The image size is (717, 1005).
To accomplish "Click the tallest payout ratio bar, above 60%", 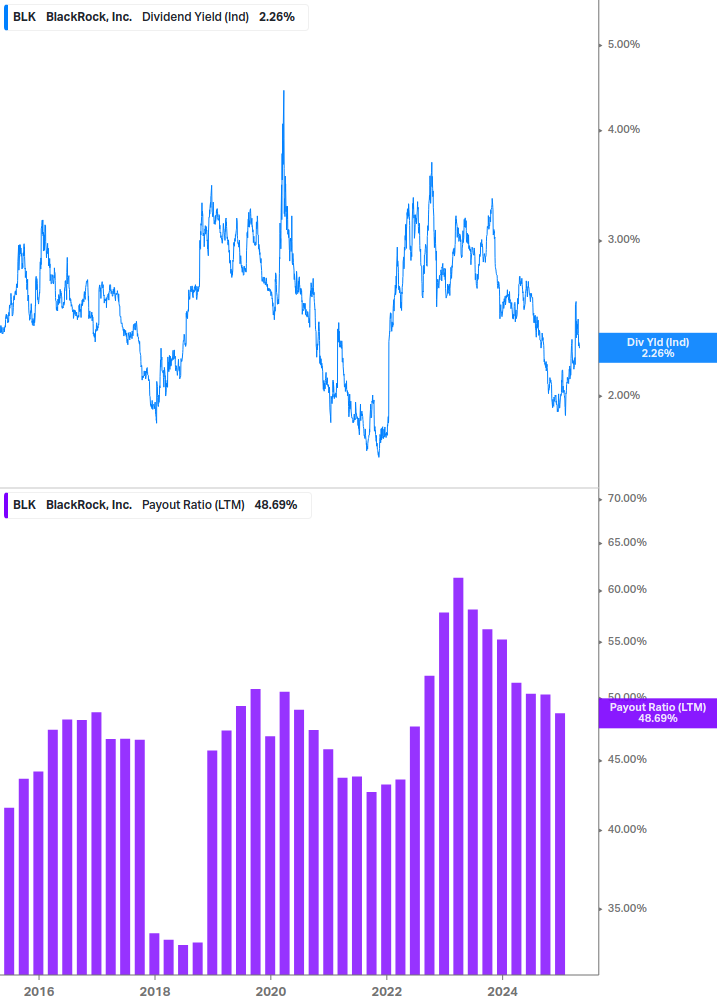I will tap(458, 776).
